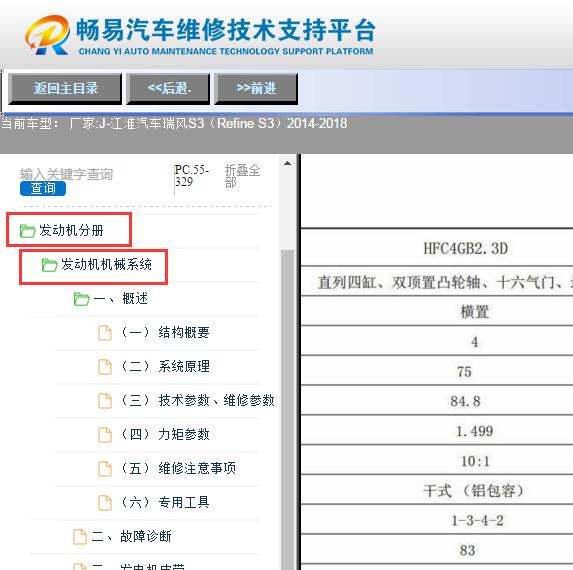Open the （六）专用工具 page
Viewport: 573px width, 570px height.
(165, 502)
